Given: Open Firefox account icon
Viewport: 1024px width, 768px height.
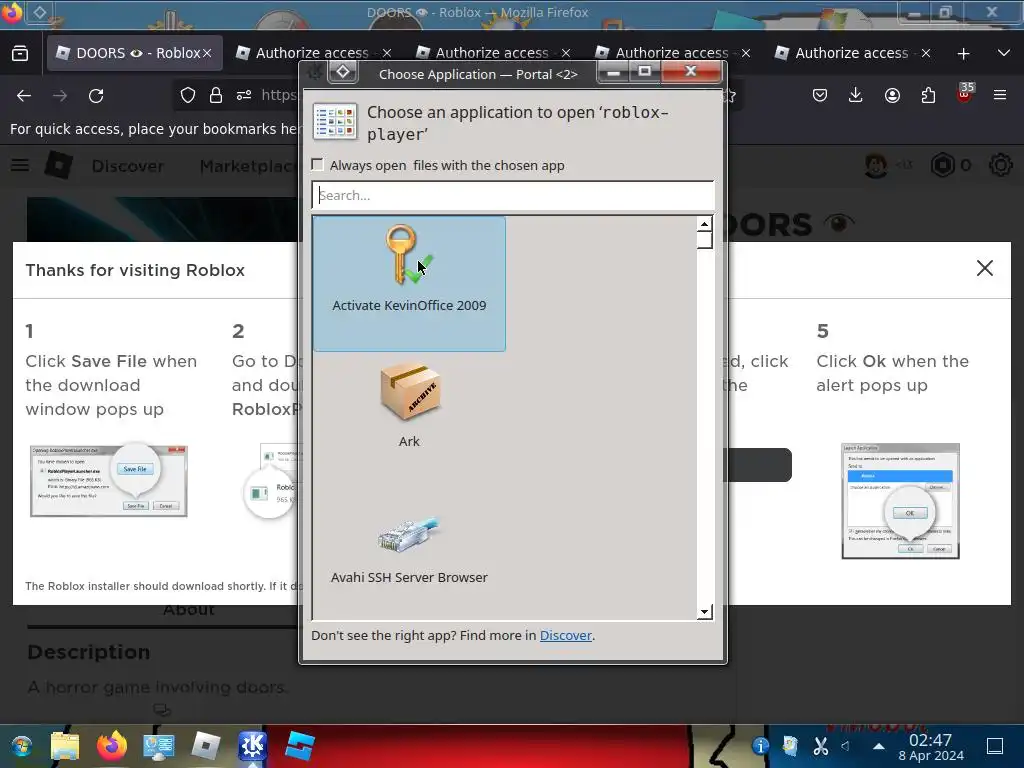Looking at the screenshot, I should [892, 95].
